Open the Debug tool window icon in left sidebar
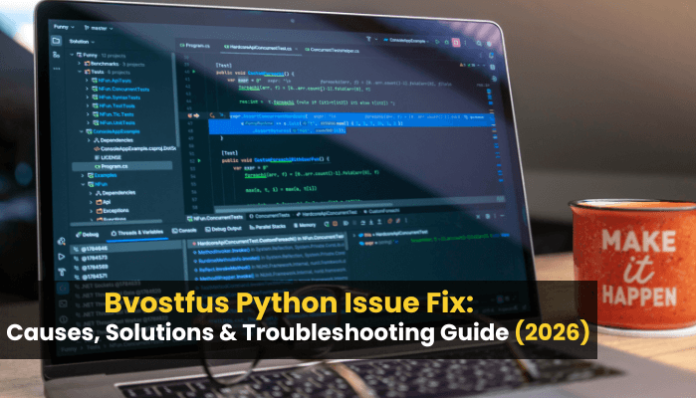Image resolution: width=696 pixels, height=398 pixels. pyautogui.click(x=62, y=241)
